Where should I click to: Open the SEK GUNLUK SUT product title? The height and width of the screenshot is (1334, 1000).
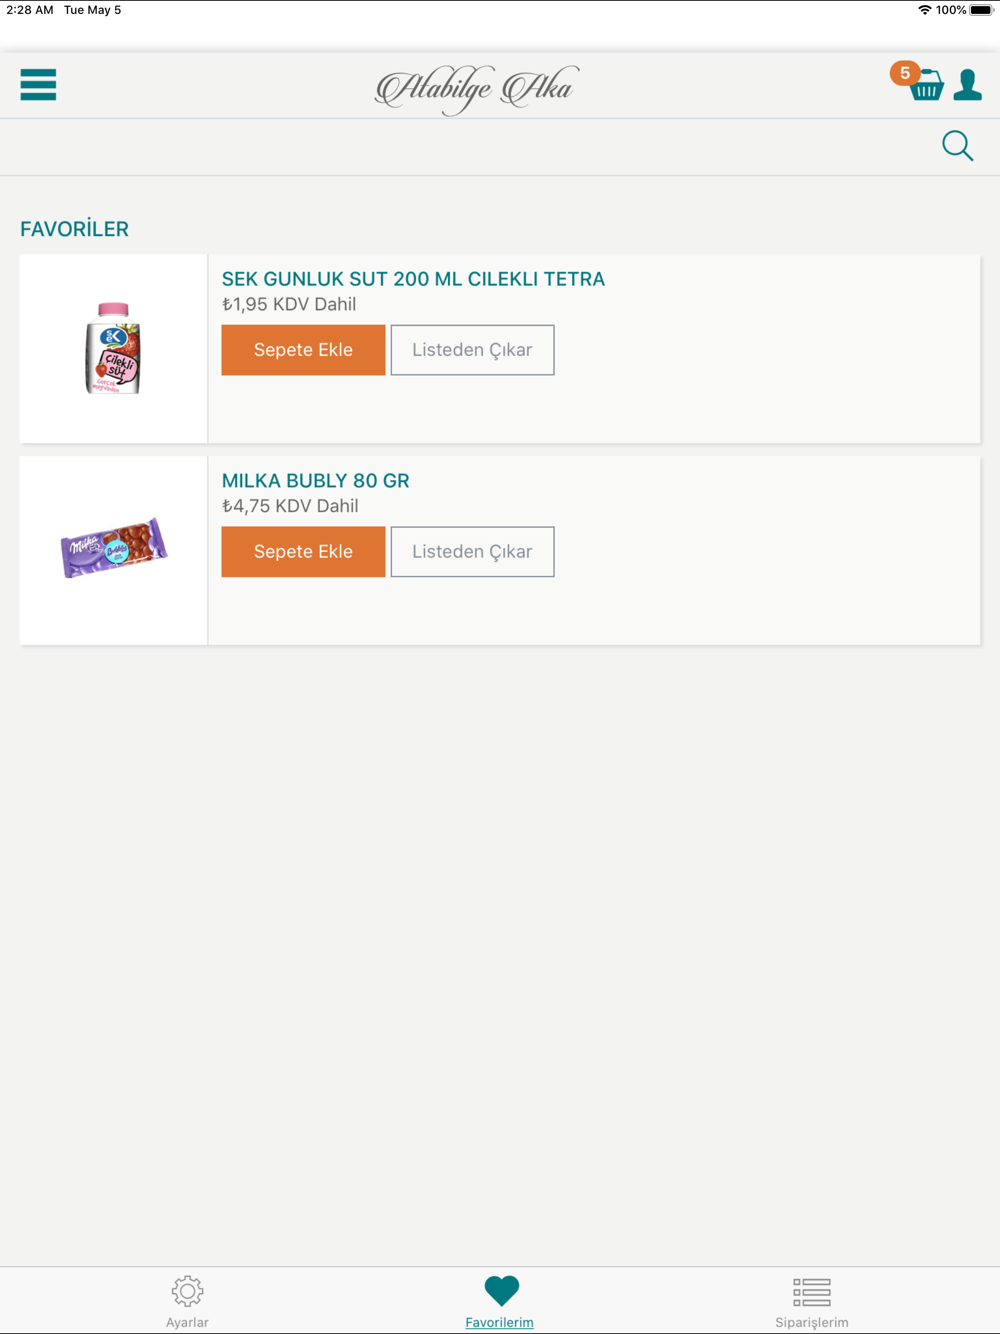point(413,279)
